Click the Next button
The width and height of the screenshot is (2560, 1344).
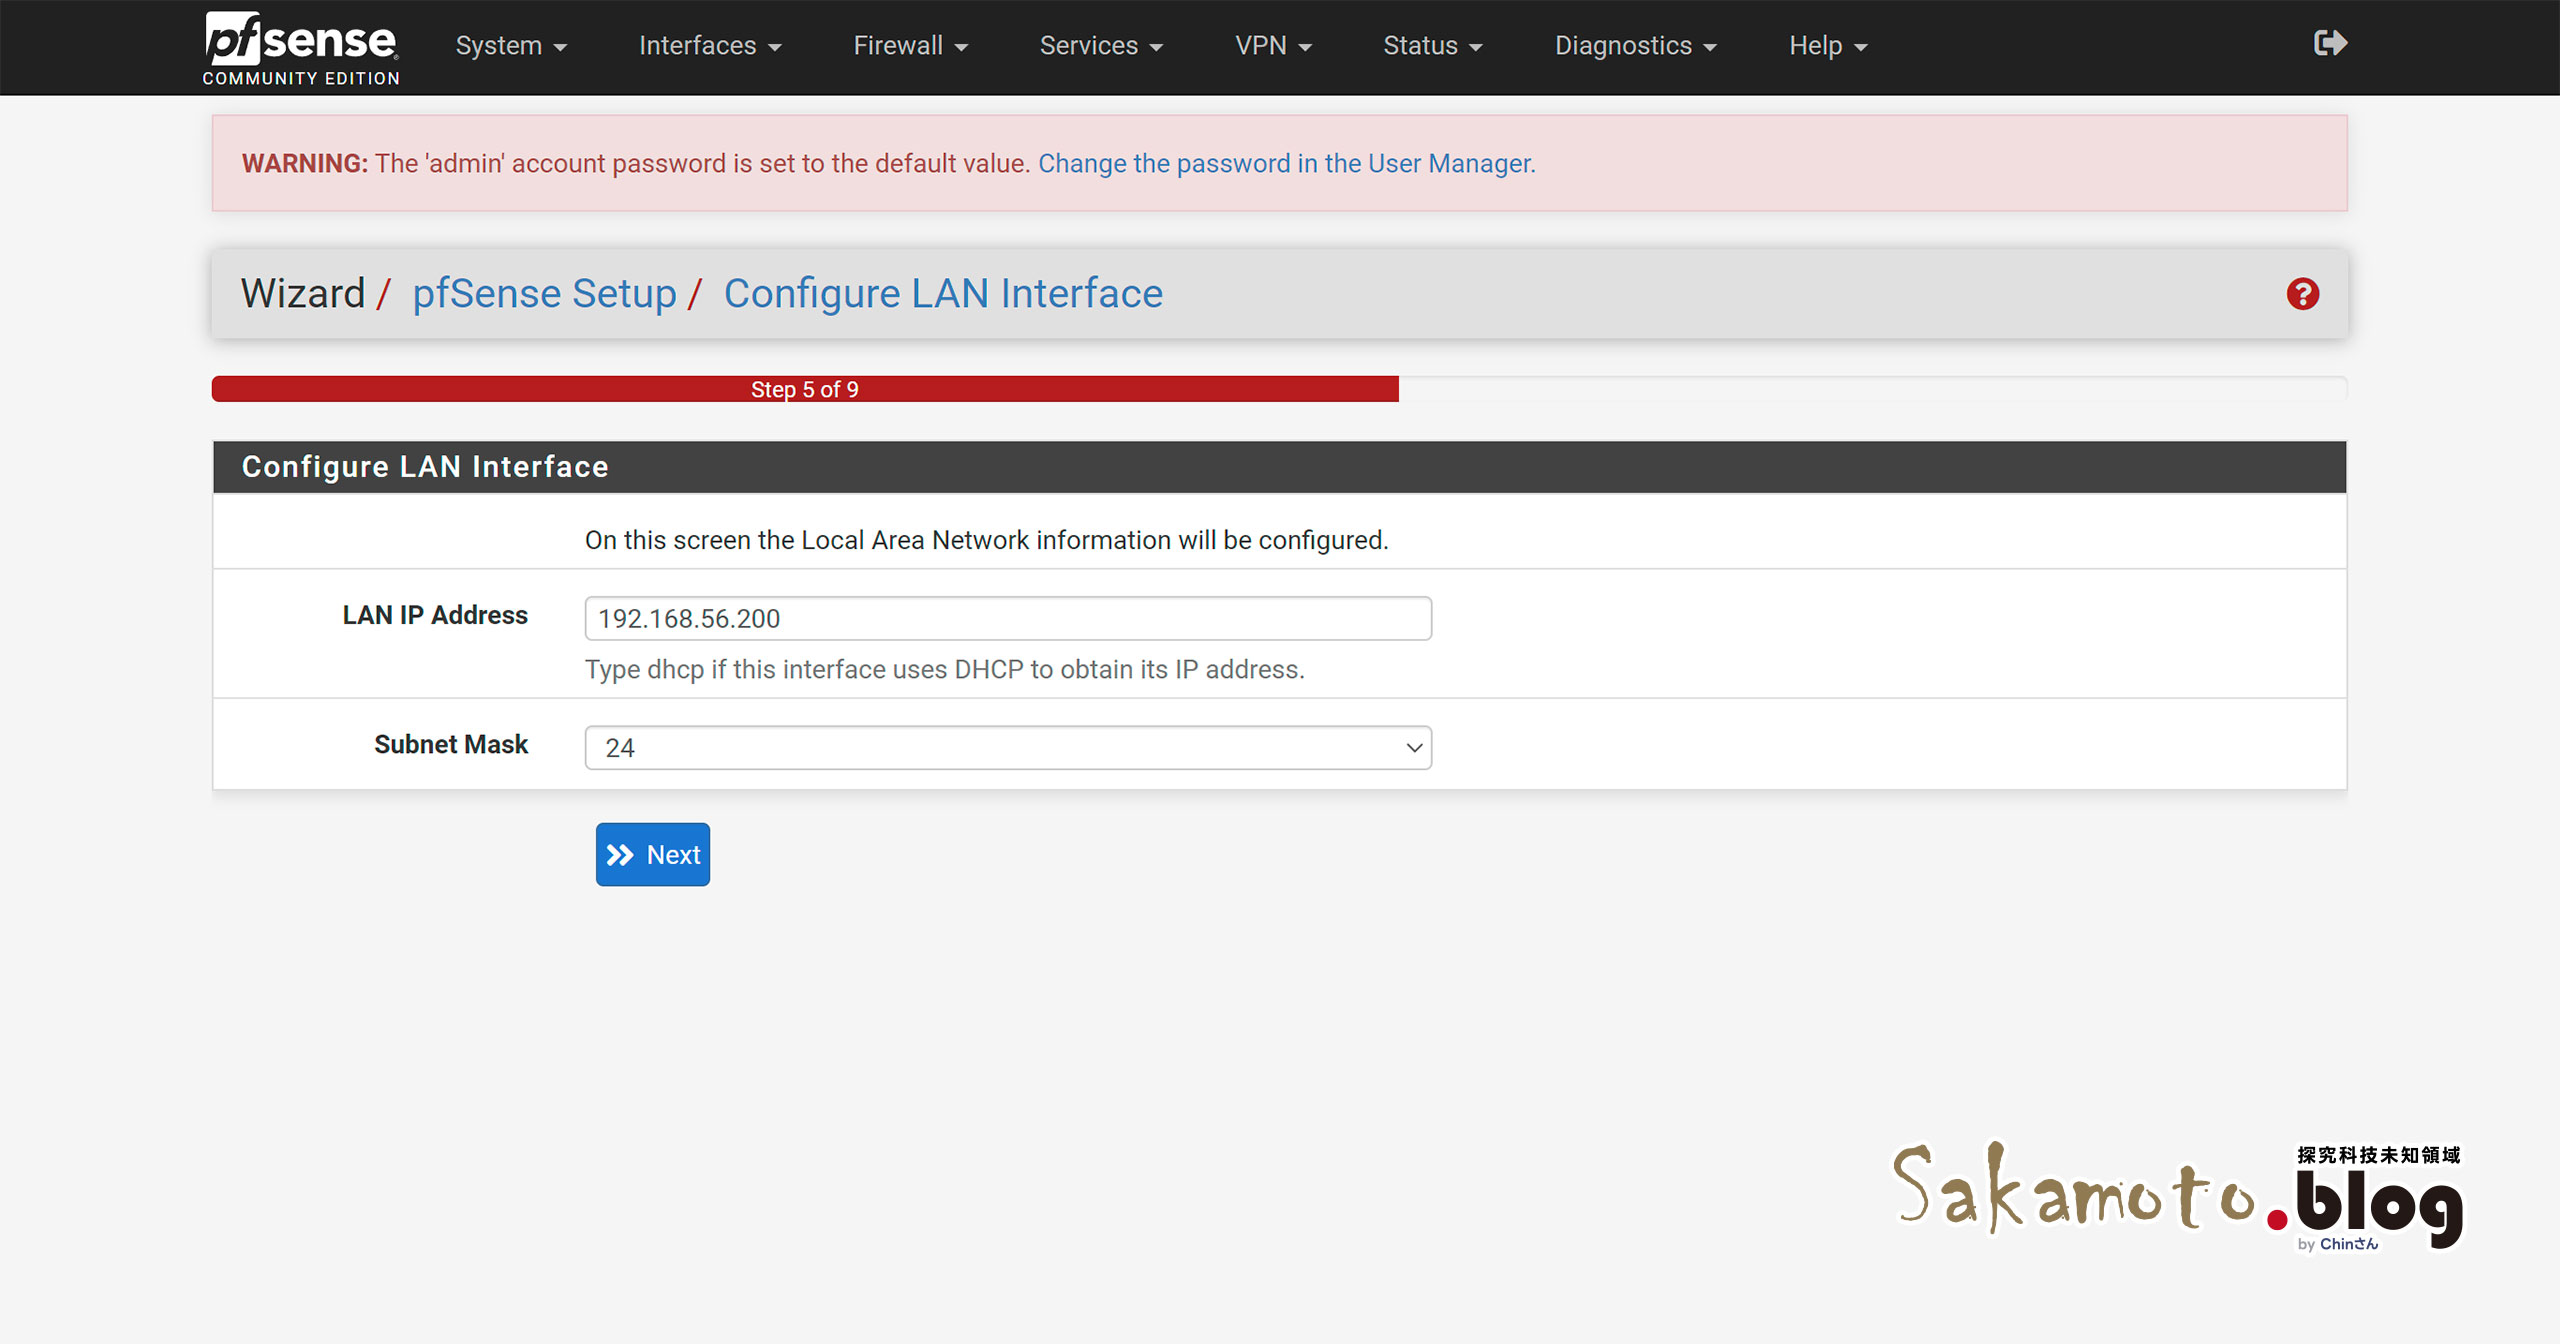tap(653, 855)
